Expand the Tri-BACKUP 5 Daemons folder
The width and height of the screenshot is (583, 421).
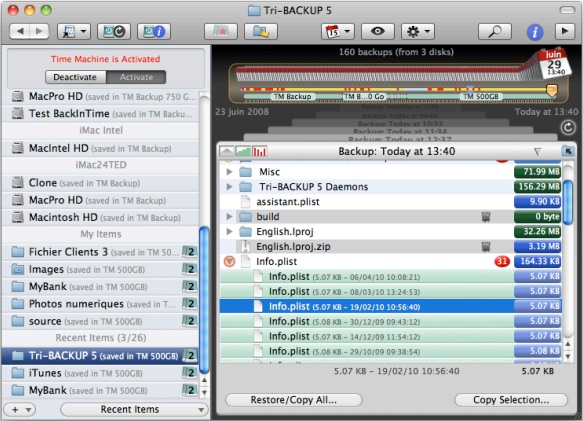point(229,187)
